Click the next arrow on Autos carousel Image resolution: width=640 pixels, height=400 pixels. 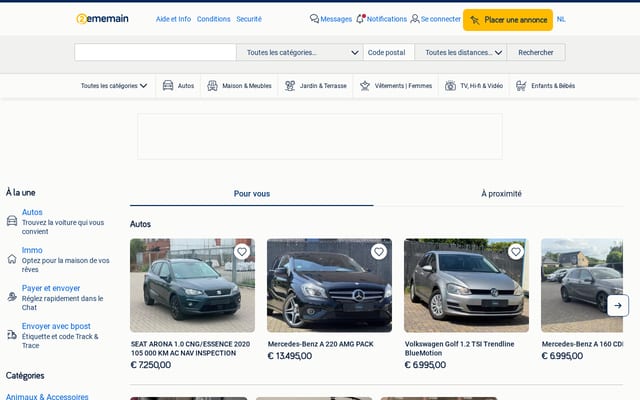click(x=618, y=305)
